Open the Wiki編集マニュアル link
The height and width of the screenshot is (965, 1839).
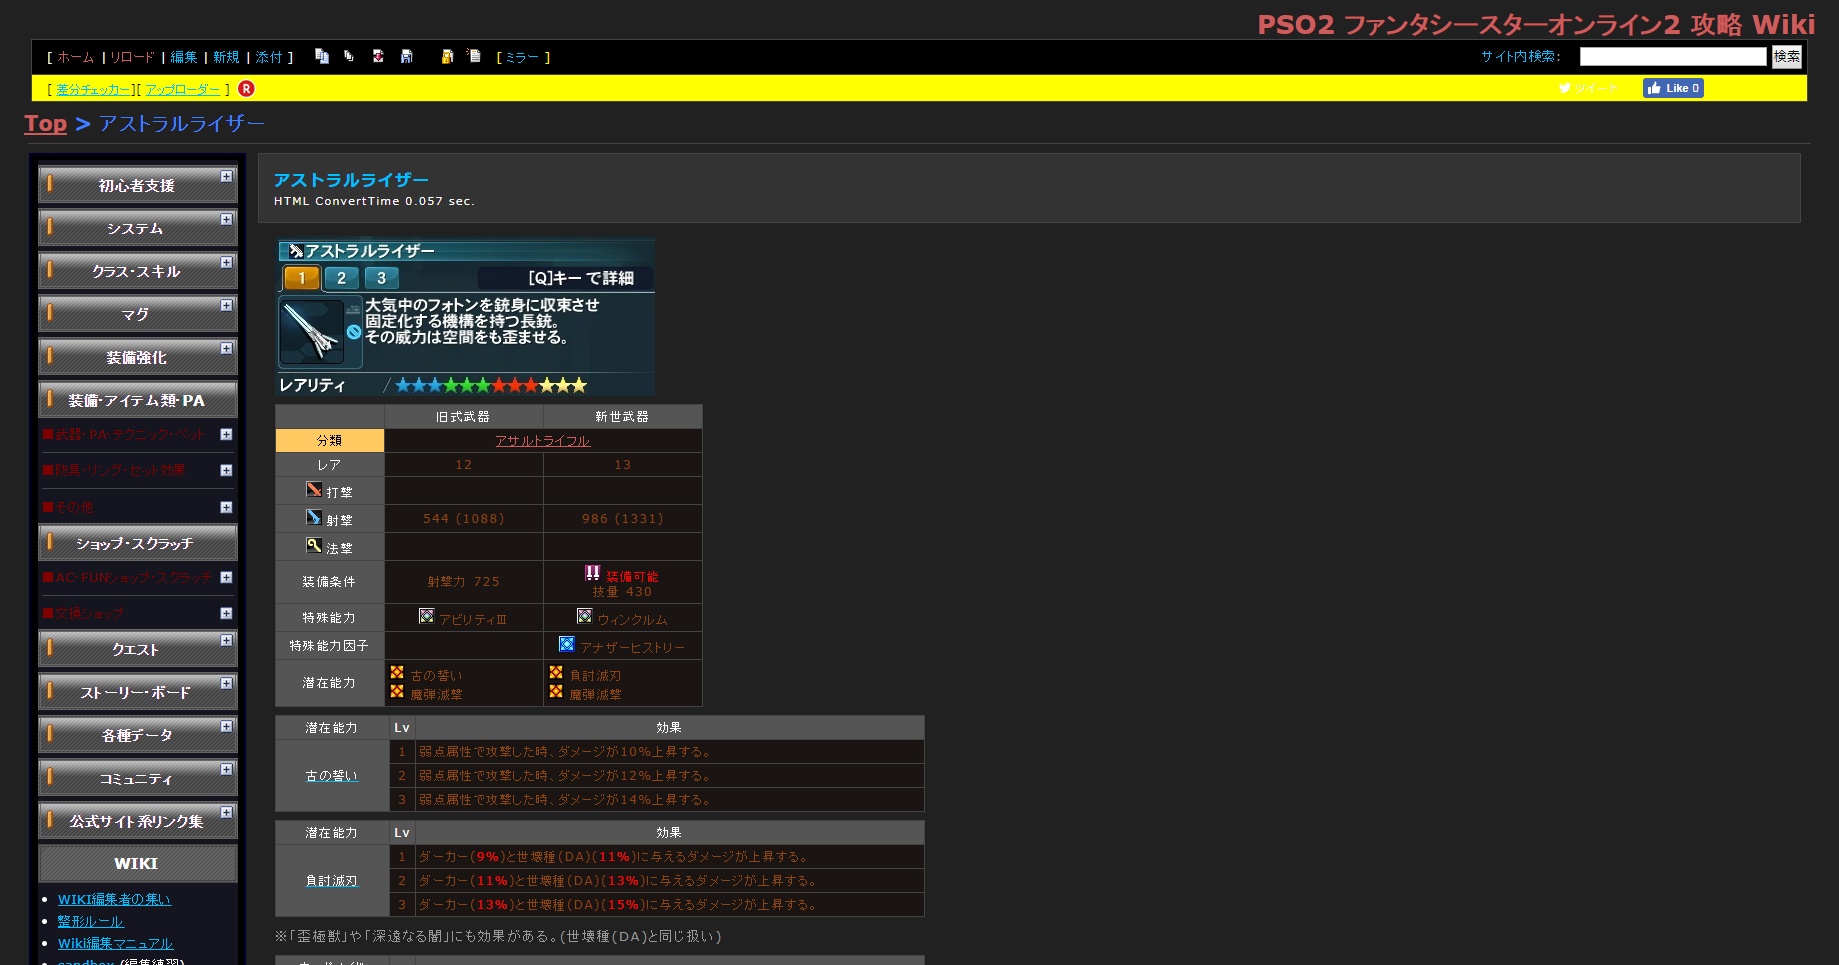click(115, 943)
